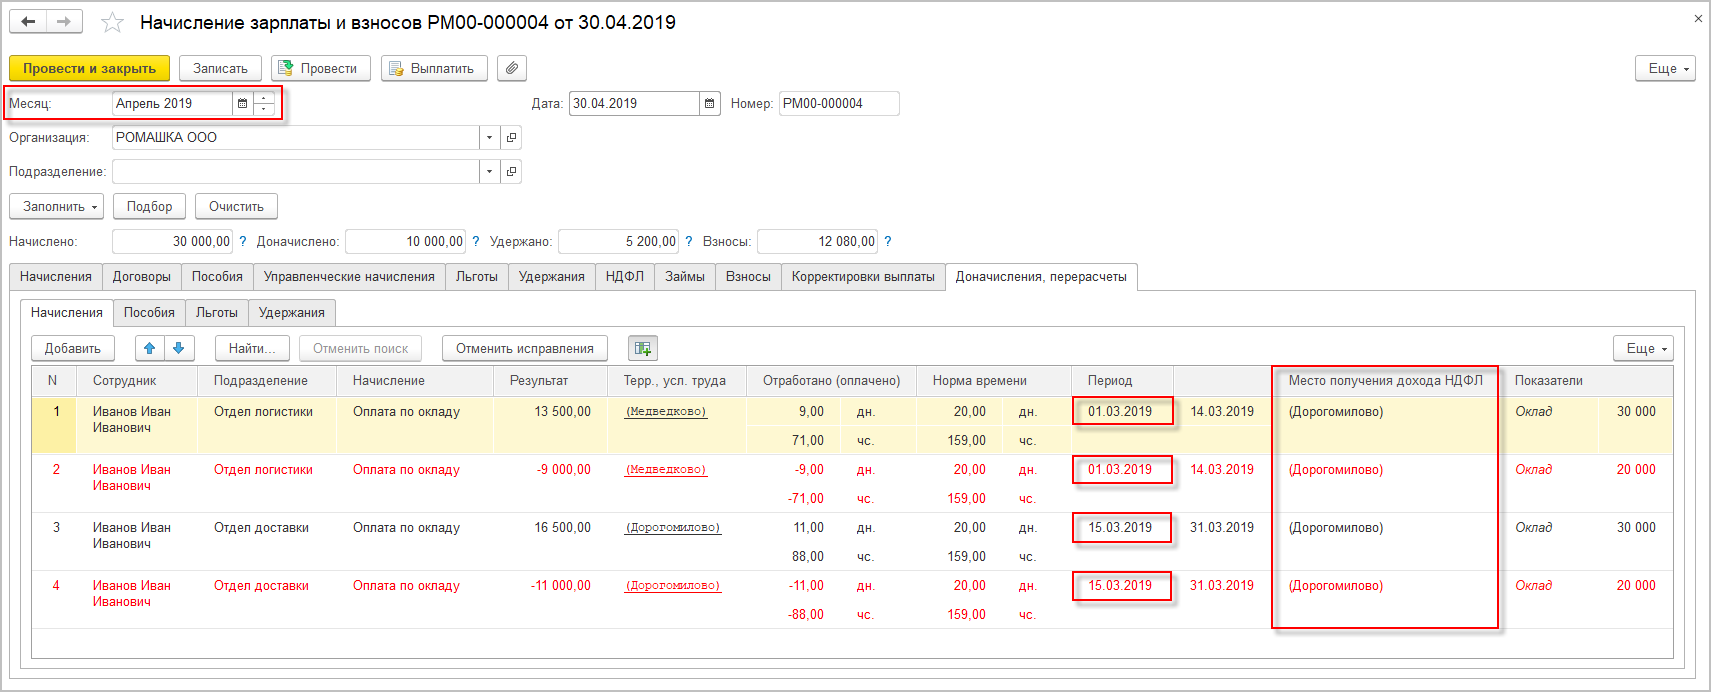Open calendar picker for the Дата field
Image resolution: width=1711 pixels, height=692 pixels.
coord(709,104)
